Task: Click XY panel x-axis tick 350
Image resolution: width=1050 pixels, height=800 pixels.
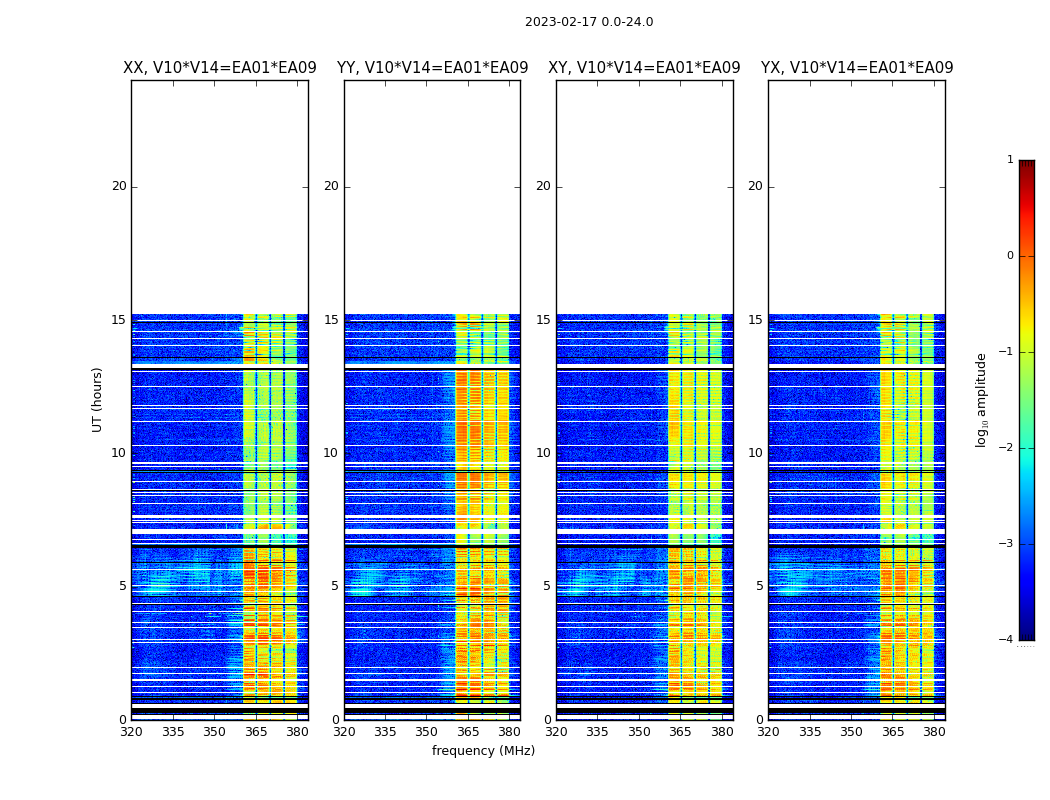Action: [x=639, y=732]
